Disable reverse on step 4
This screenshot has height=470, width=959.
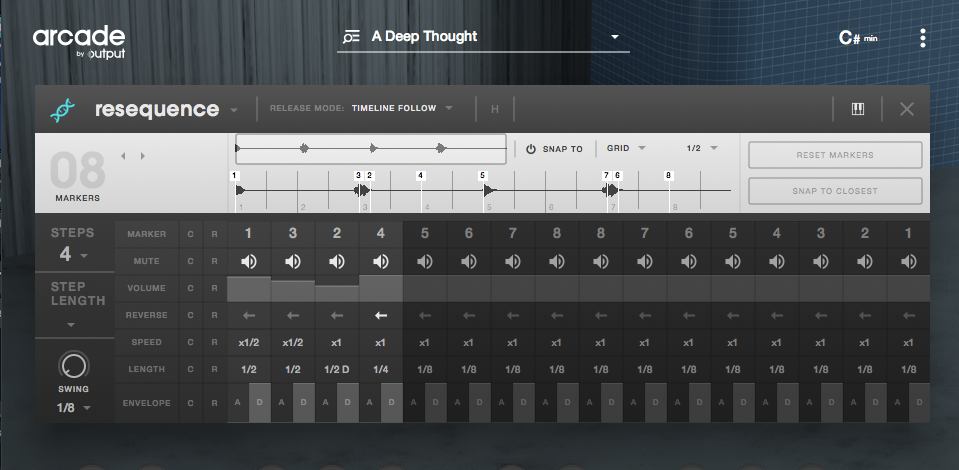pos(380,315)
